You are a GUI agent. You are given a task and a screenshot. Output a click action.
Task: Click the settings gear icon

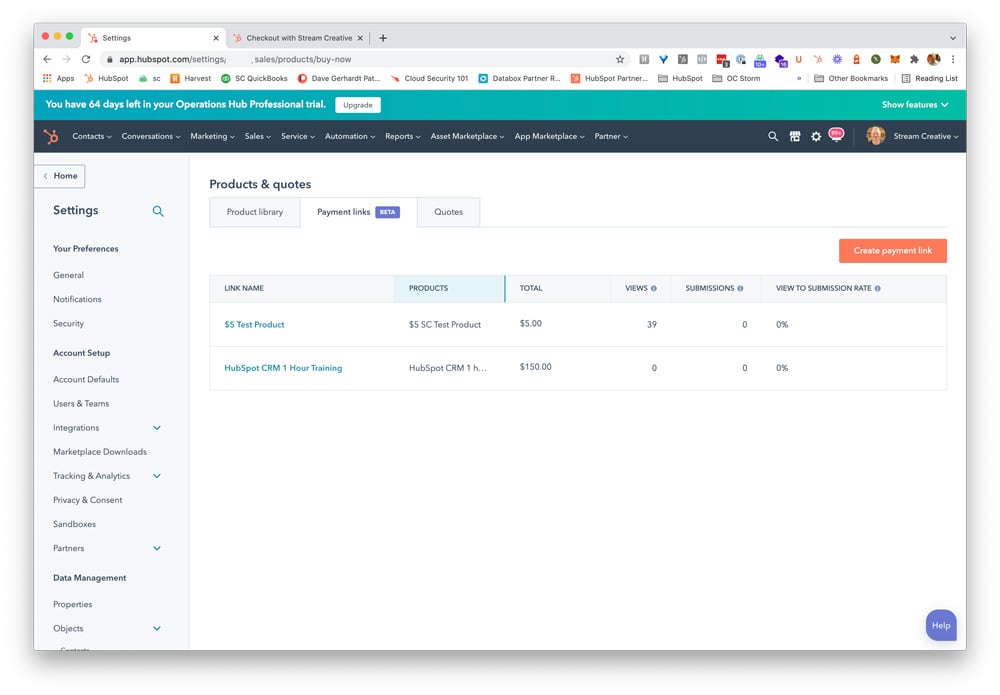click(816, 136)
